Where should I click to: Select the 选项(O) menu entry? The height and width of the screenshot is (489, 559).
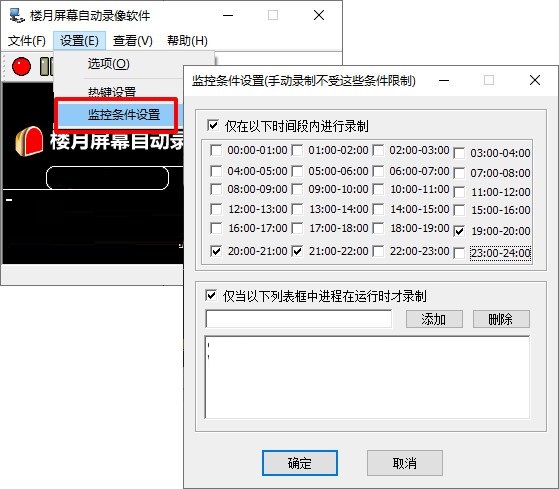coord(108,64)
